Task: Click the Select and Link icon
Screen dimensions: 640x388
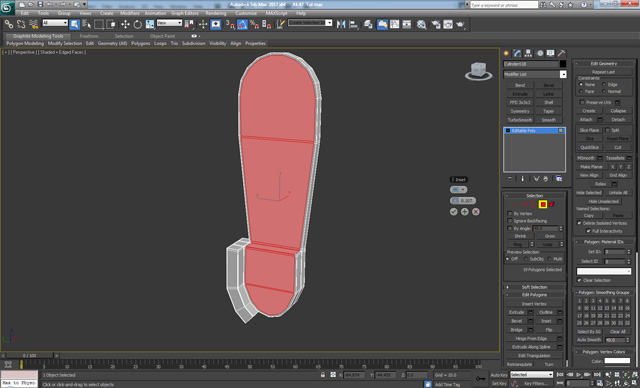Action: point(9,24)
